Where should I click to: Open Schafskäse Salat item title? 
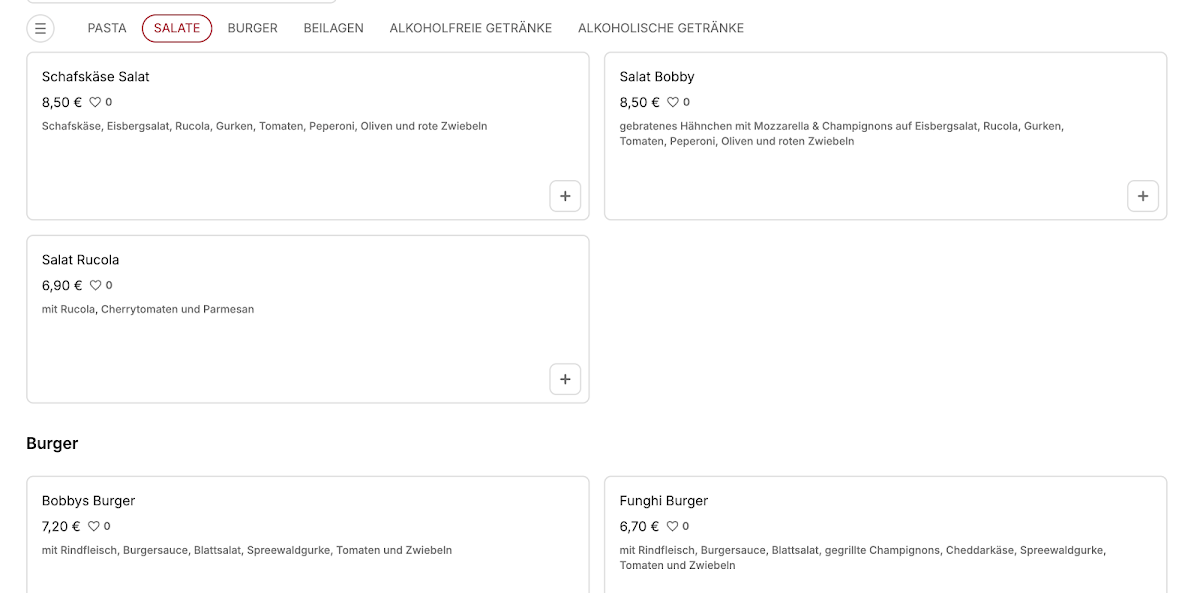[96, 77]
